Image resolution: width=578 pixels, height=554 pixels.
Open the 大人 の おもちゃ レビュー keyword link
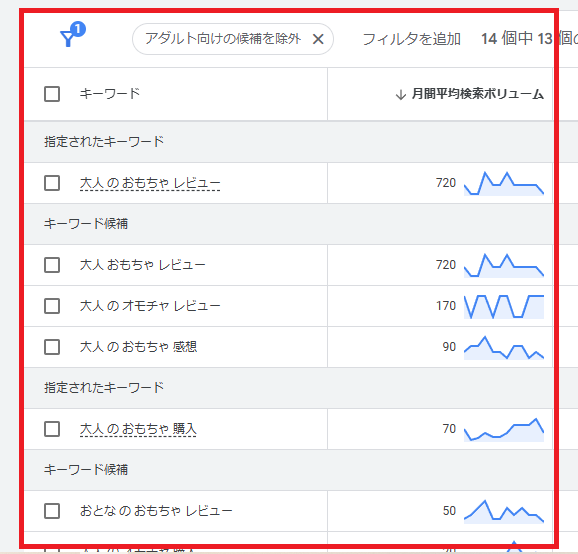[x=150, y=183]
